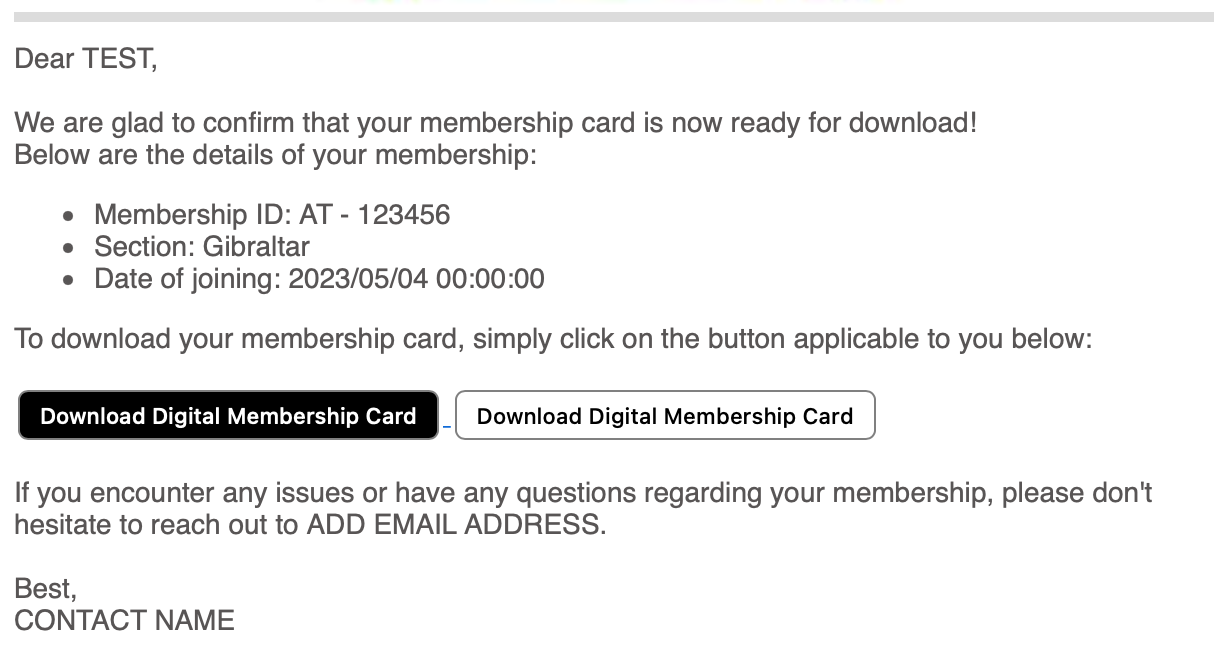Click the 'To download your membership card' instruction line
The image size is (1226, 664).
[553, 339]
